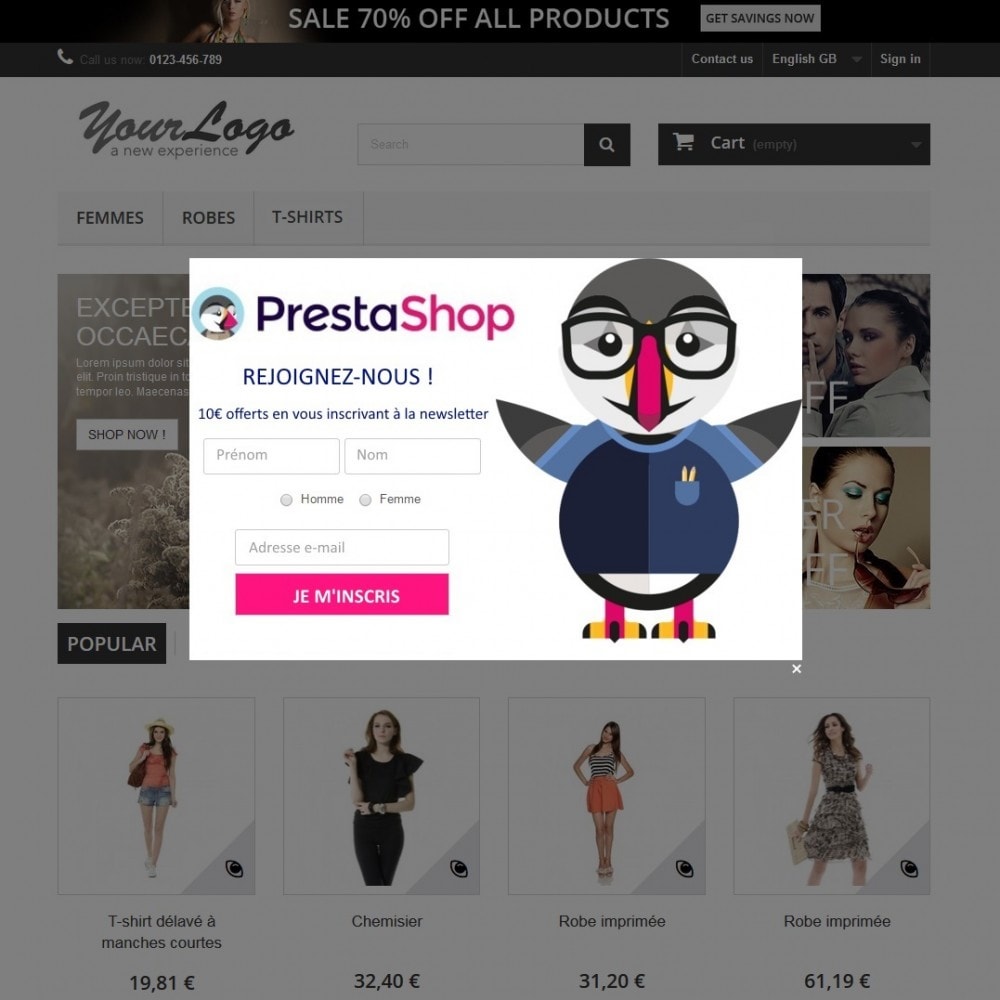Click quick view eye on the 31,20 € dress

click(x=684, y=869)
